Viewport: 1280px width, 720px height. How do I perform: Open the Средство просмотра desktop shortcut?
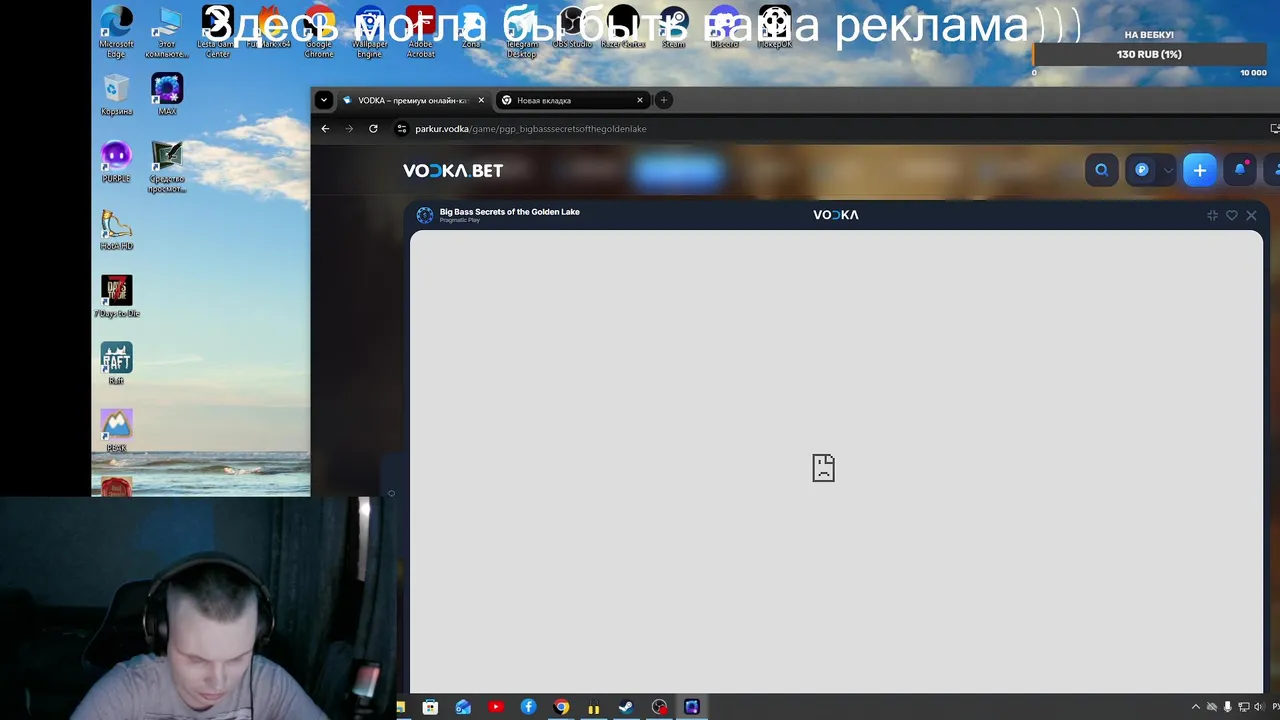coord(167,166)
